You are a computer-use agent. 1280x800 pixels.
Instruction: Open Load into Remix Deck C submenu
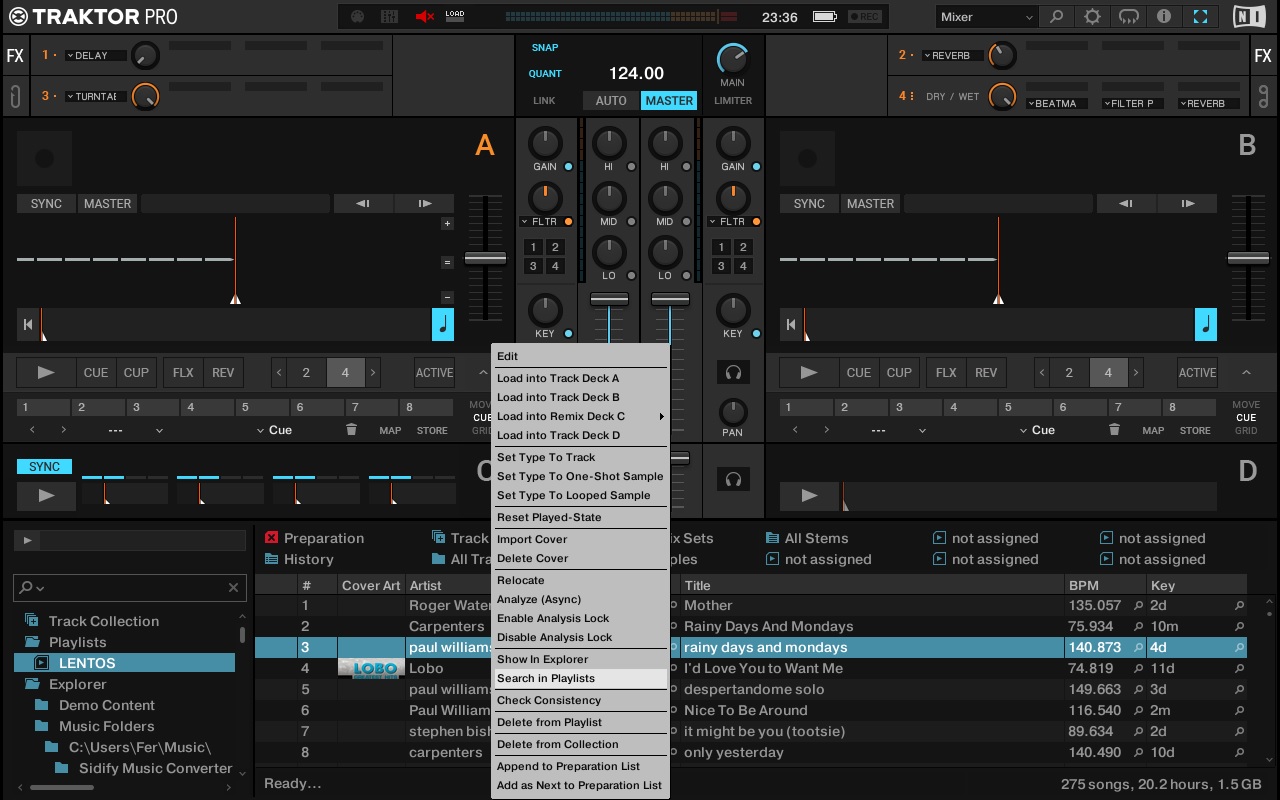point(580,416)
